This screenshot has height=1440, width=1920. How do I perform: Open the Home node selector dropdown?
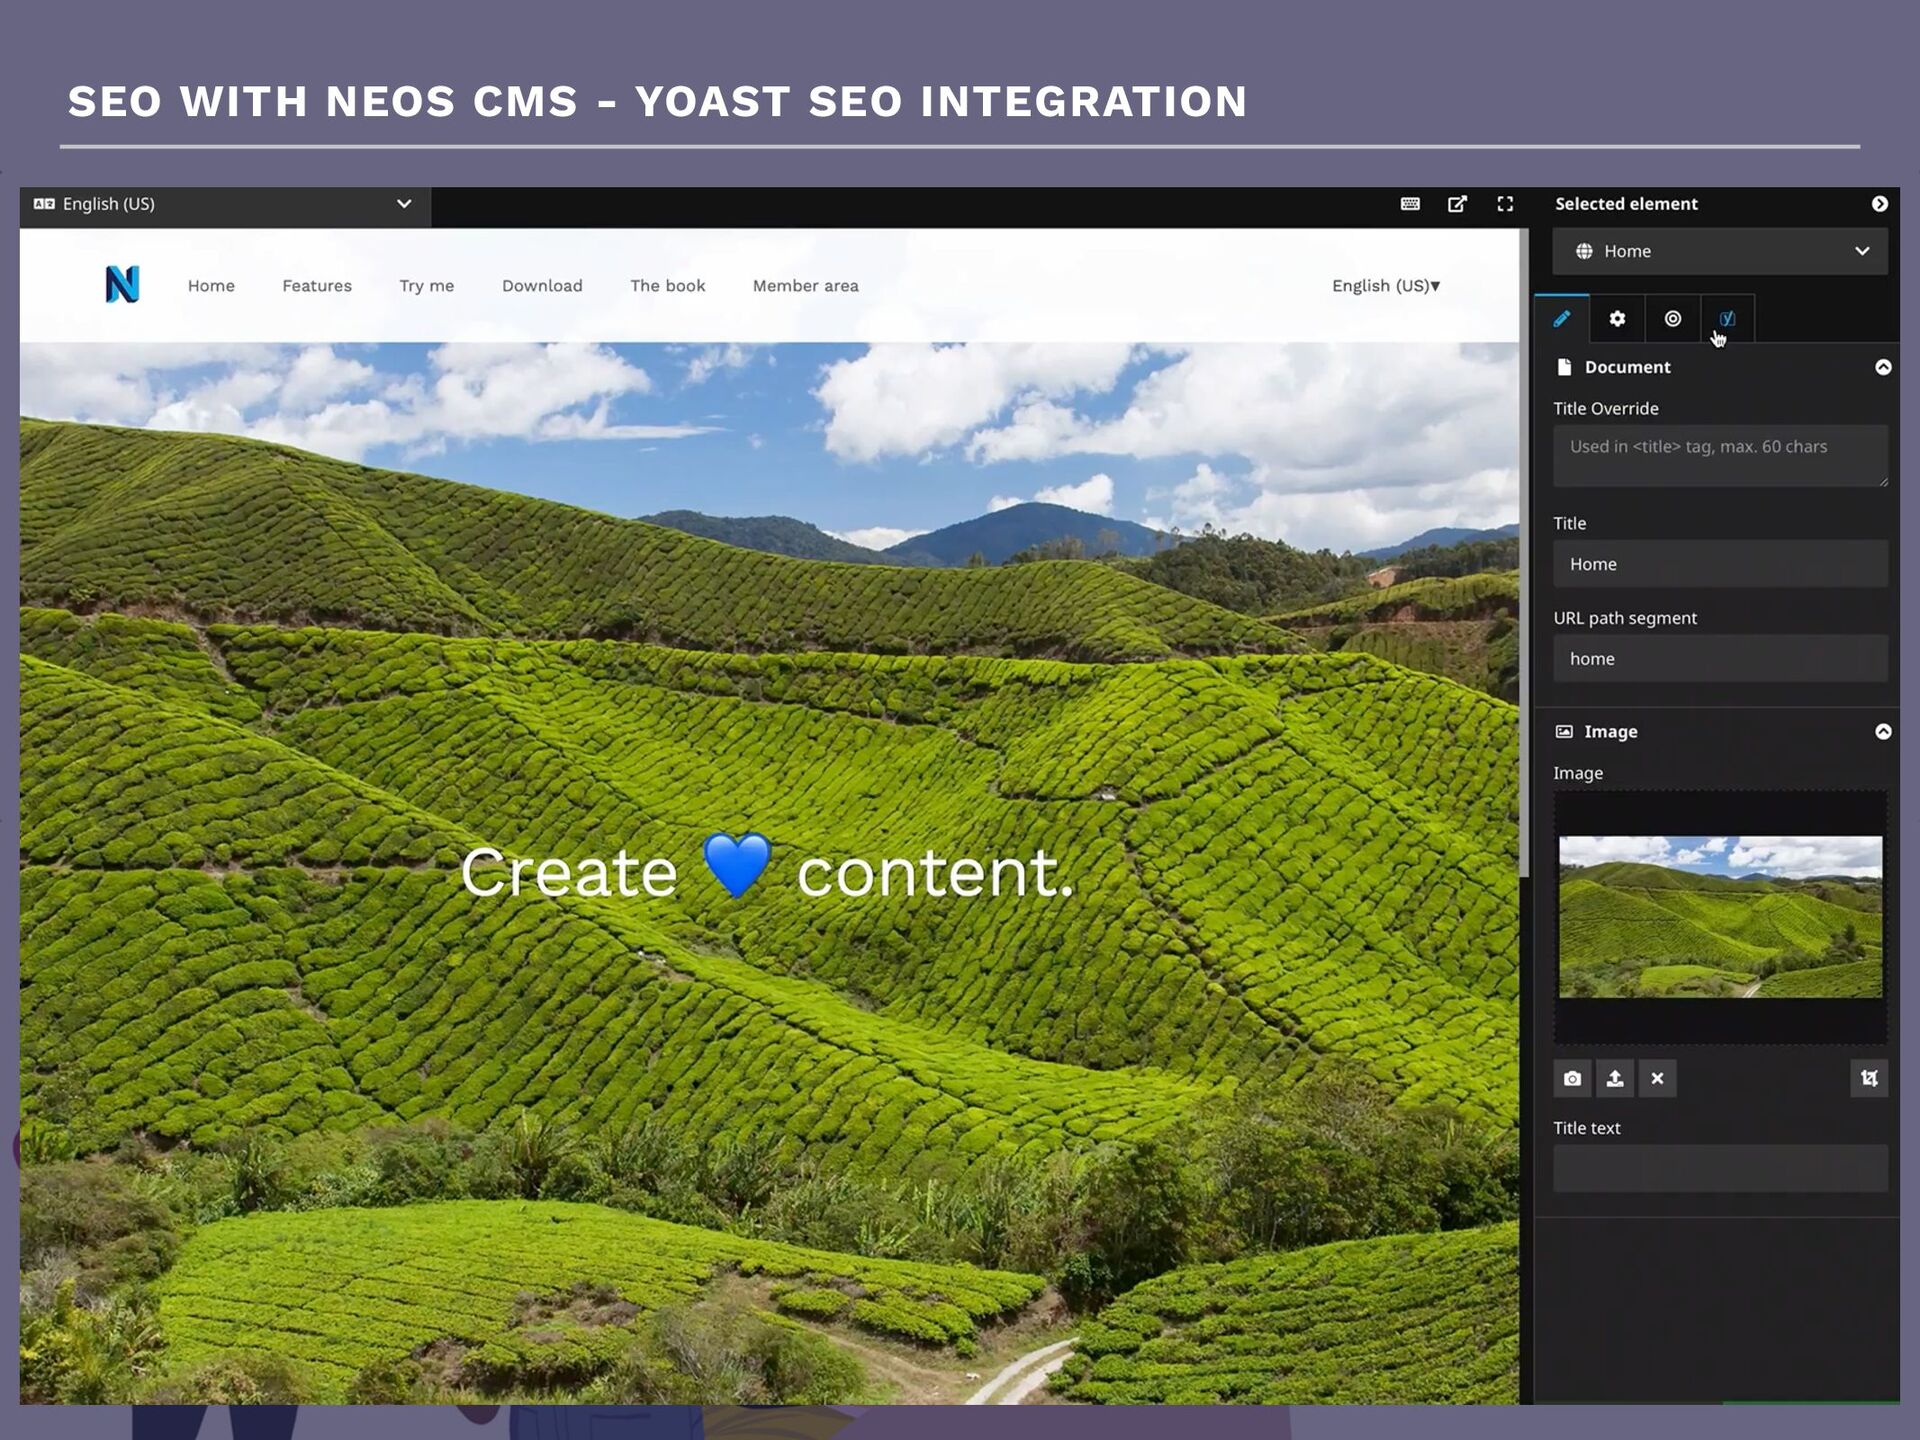click(x=1720, y=251)
